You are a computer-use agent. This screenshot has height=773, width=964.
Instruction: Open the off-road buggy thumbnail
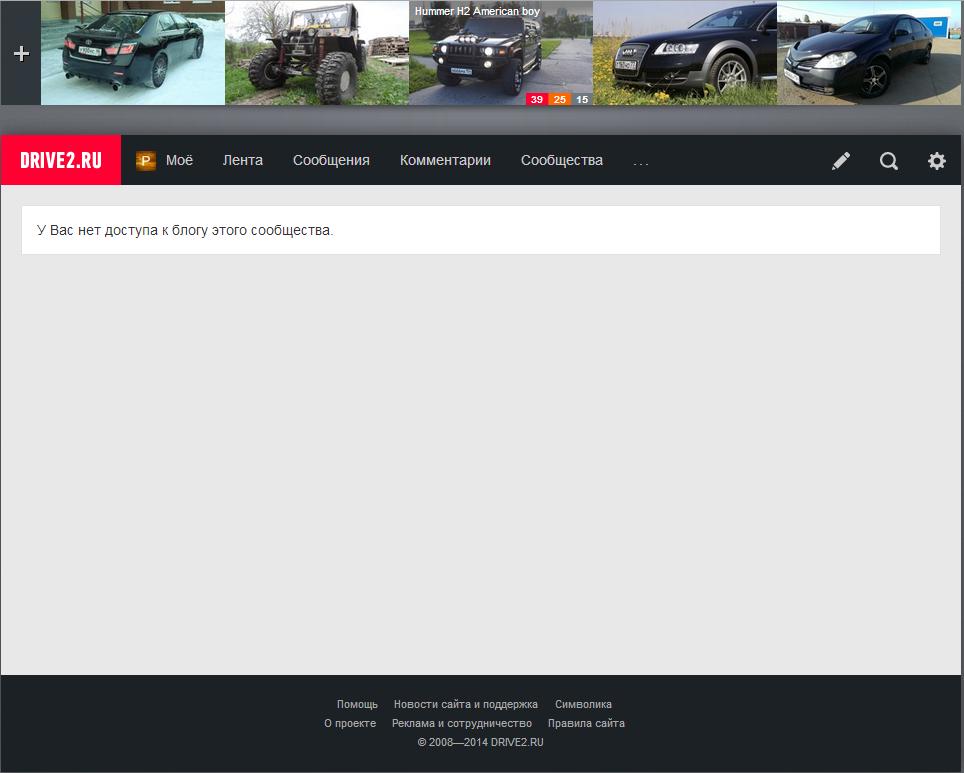pos(317,53)
